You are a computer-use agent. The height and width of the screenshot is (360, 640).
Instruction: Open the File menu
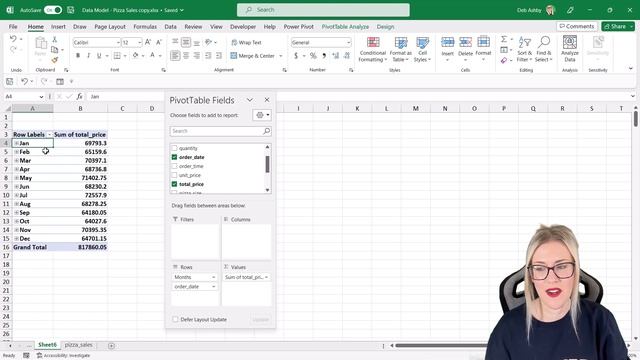[13, 27]
